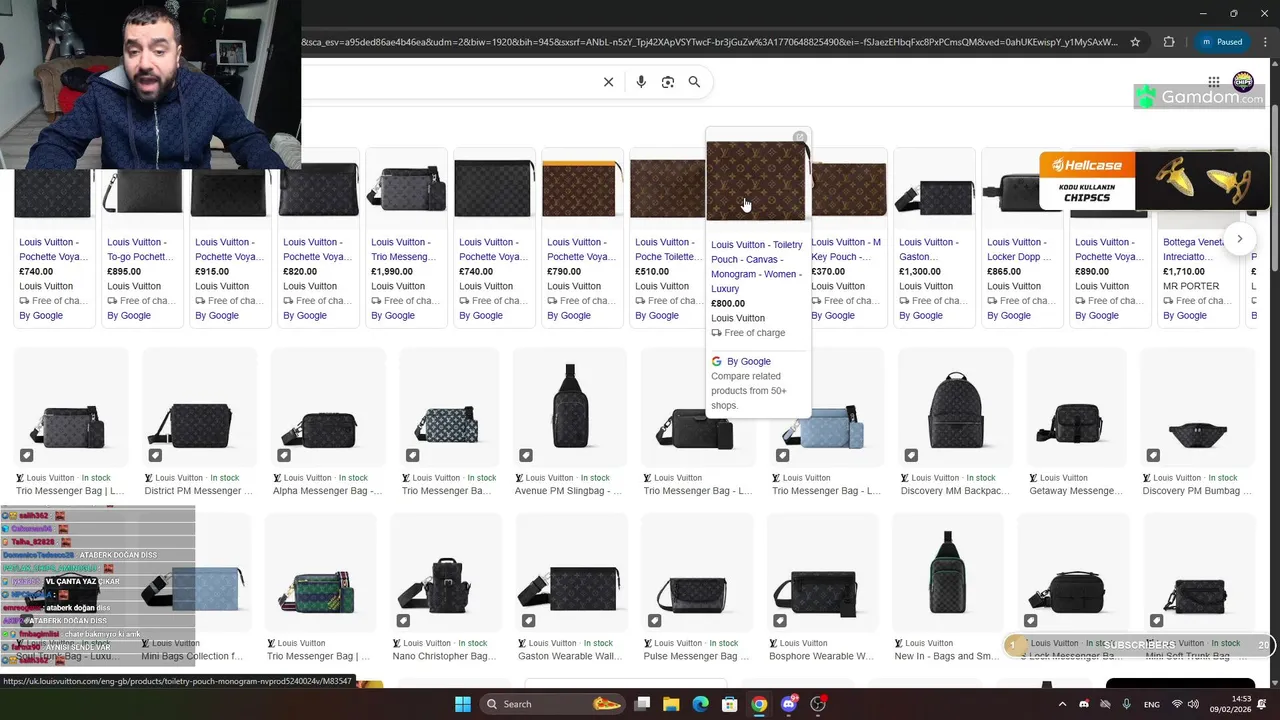
Task: Open Google Lens image search
Action: point(668,82)
